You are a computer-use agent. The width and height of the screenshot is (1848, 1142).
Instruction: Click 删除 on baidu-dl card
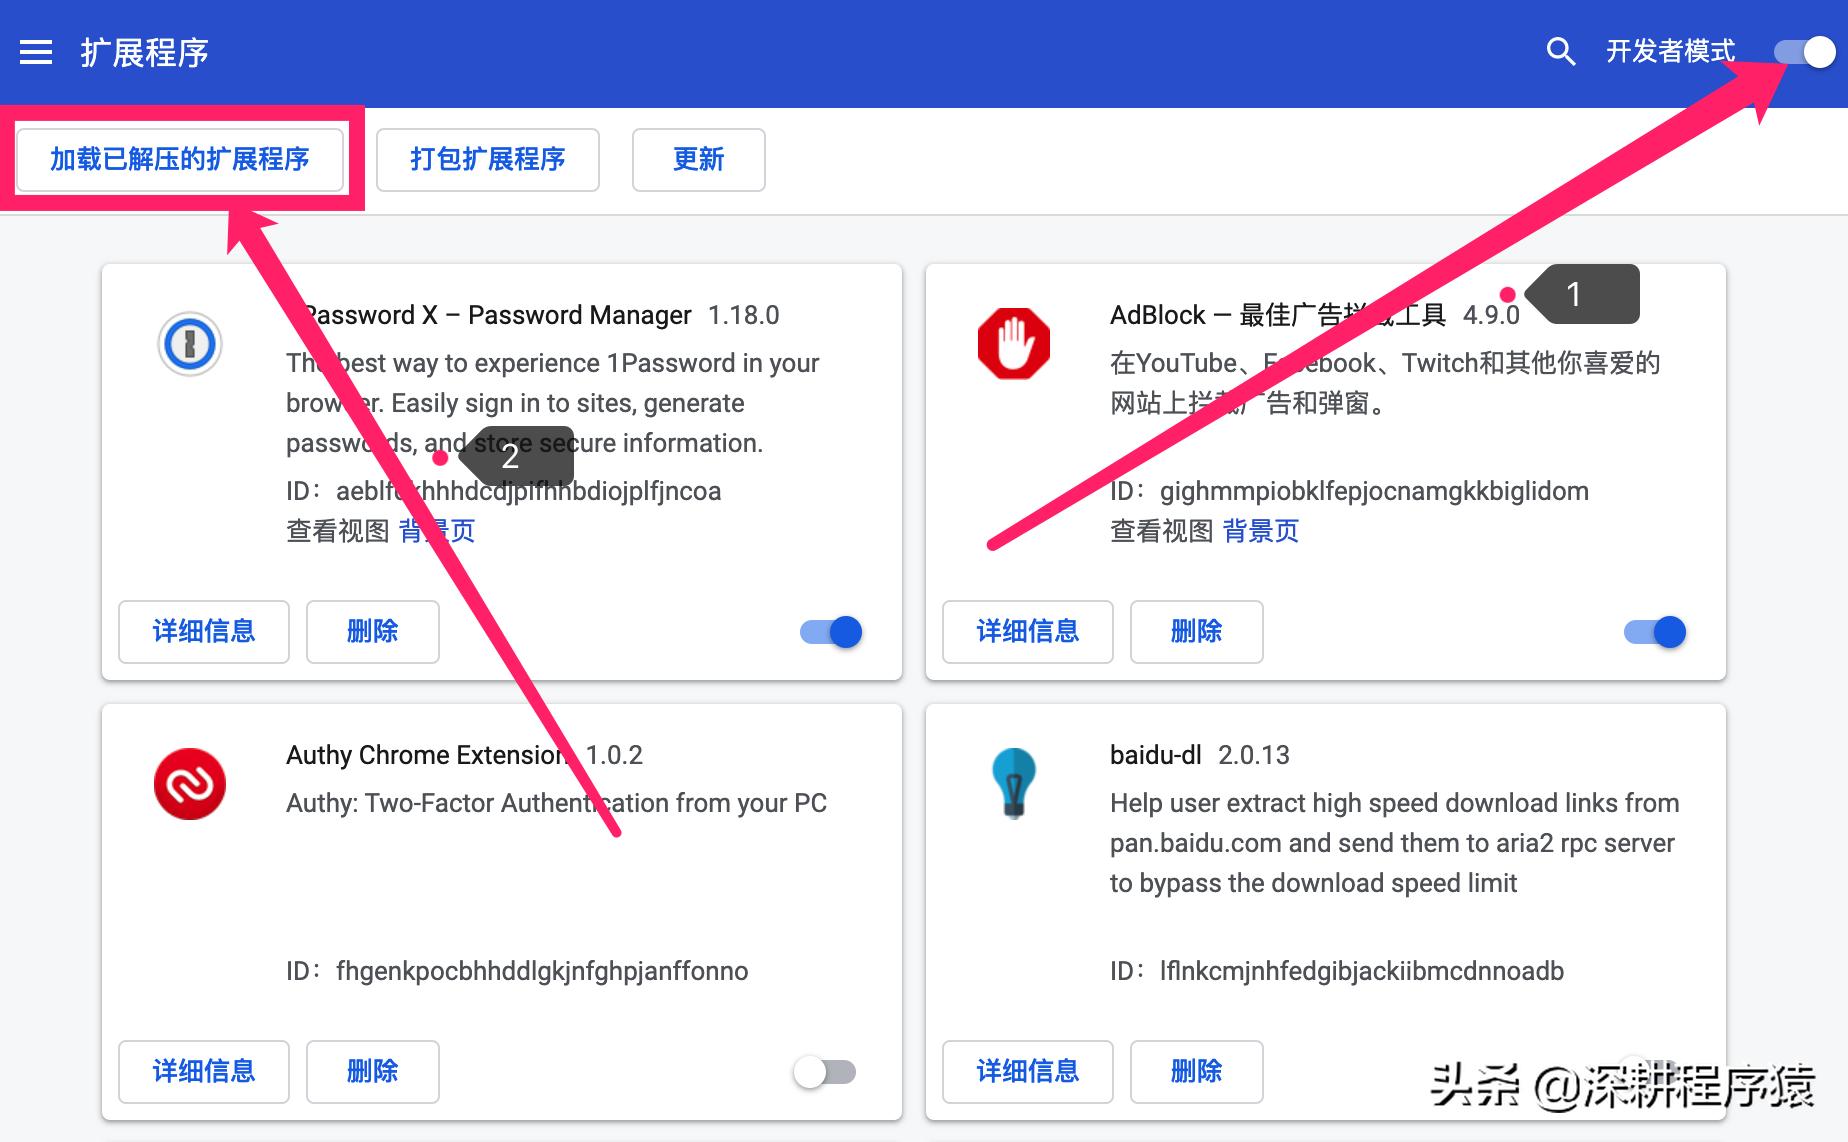(x=1196, y=1071)
